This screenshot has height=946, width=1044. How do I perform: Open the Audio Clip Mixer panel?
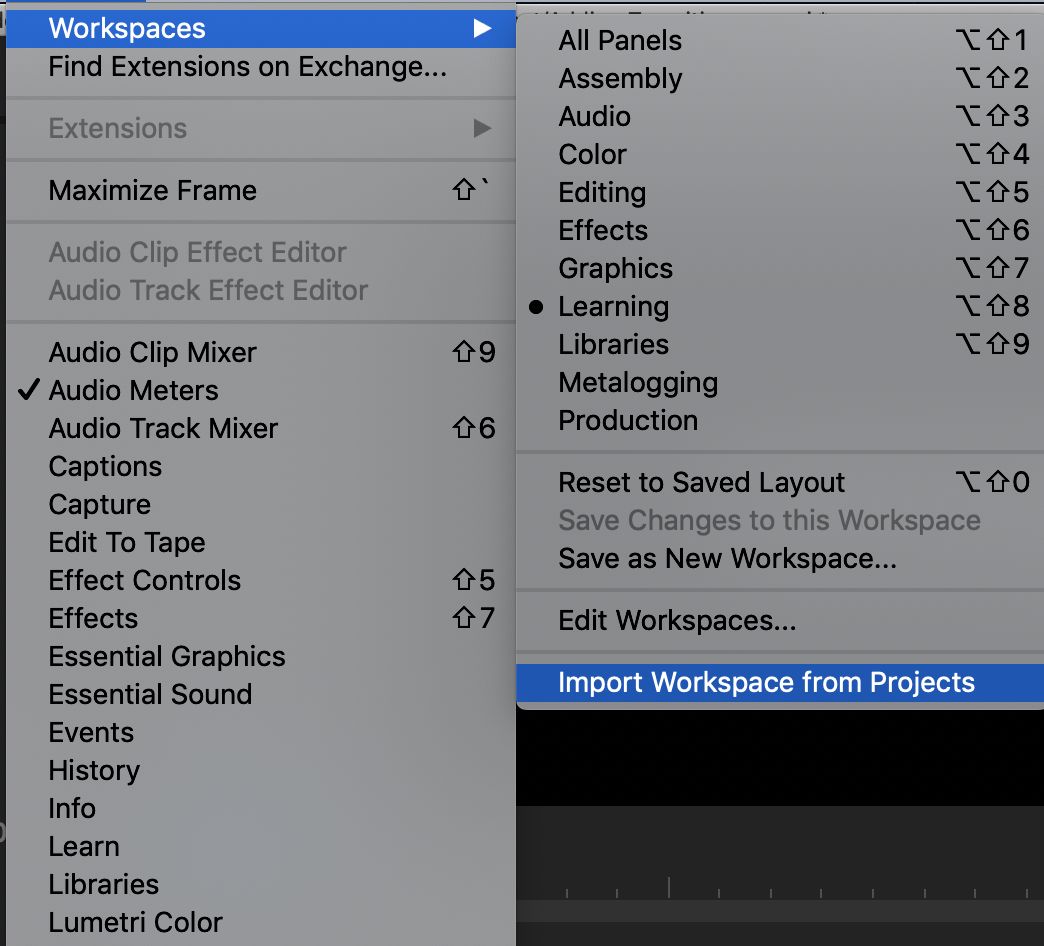(152, 352)
